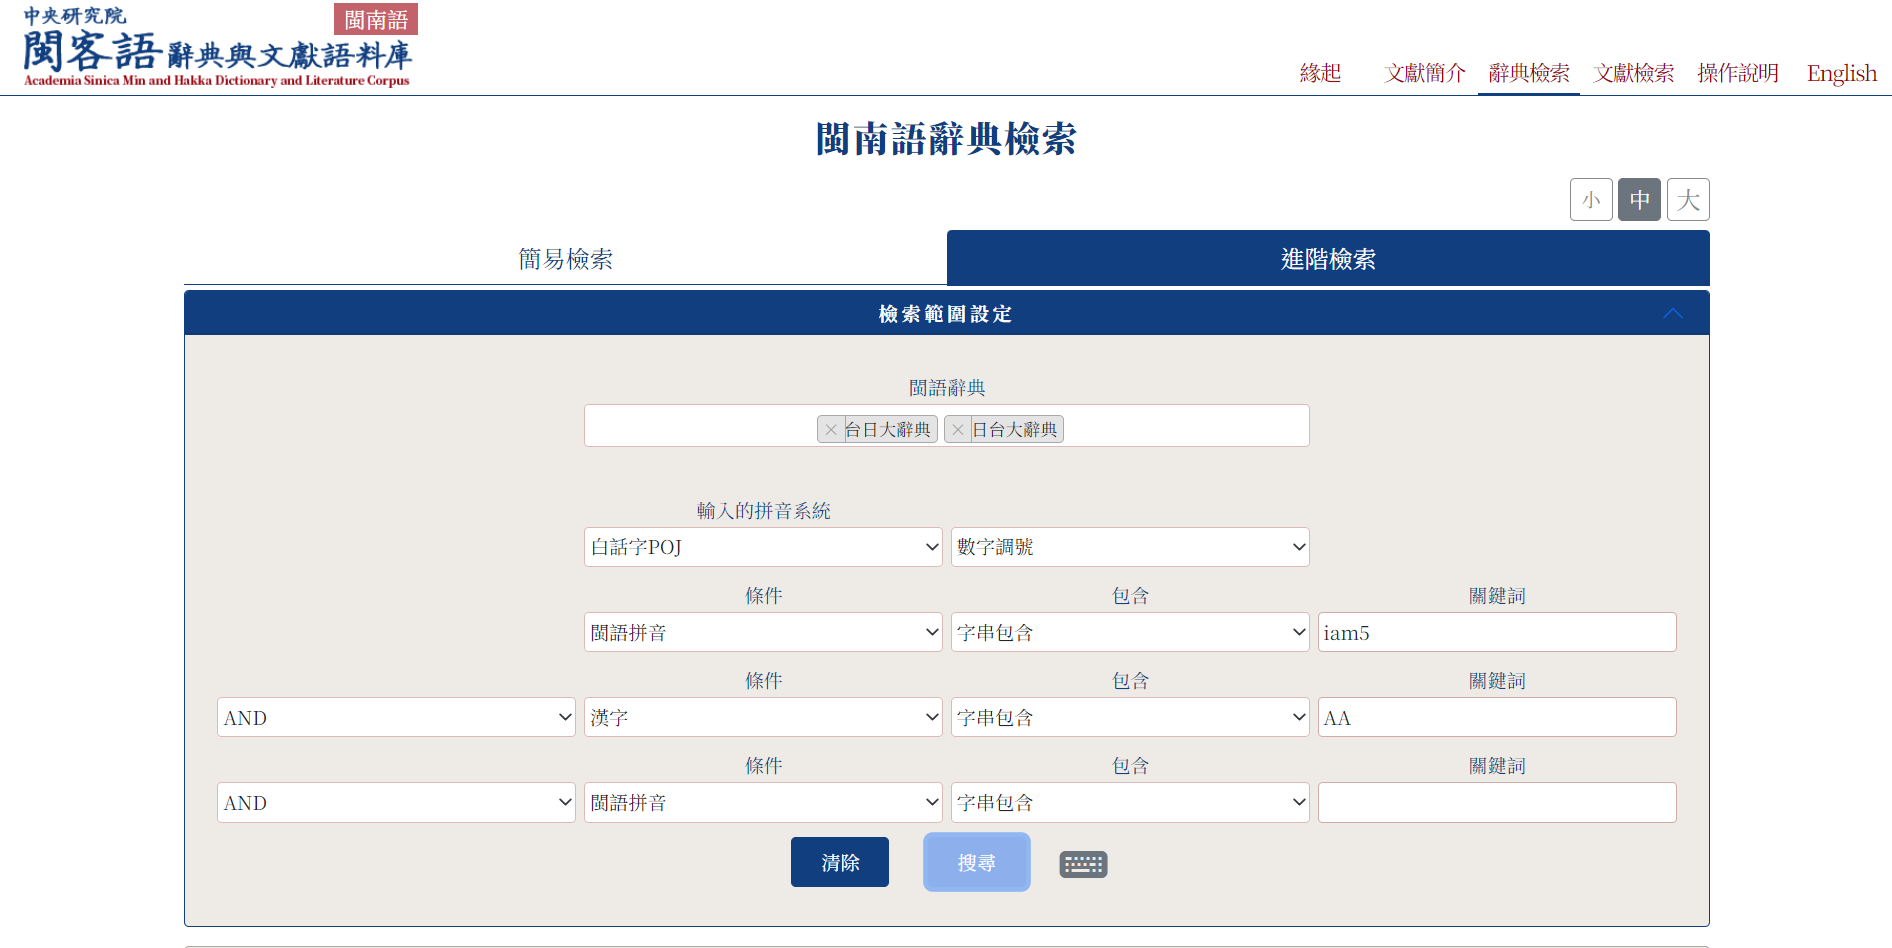Click the 清除 clear button
1892x948 pixels.
tap(840, 862)
